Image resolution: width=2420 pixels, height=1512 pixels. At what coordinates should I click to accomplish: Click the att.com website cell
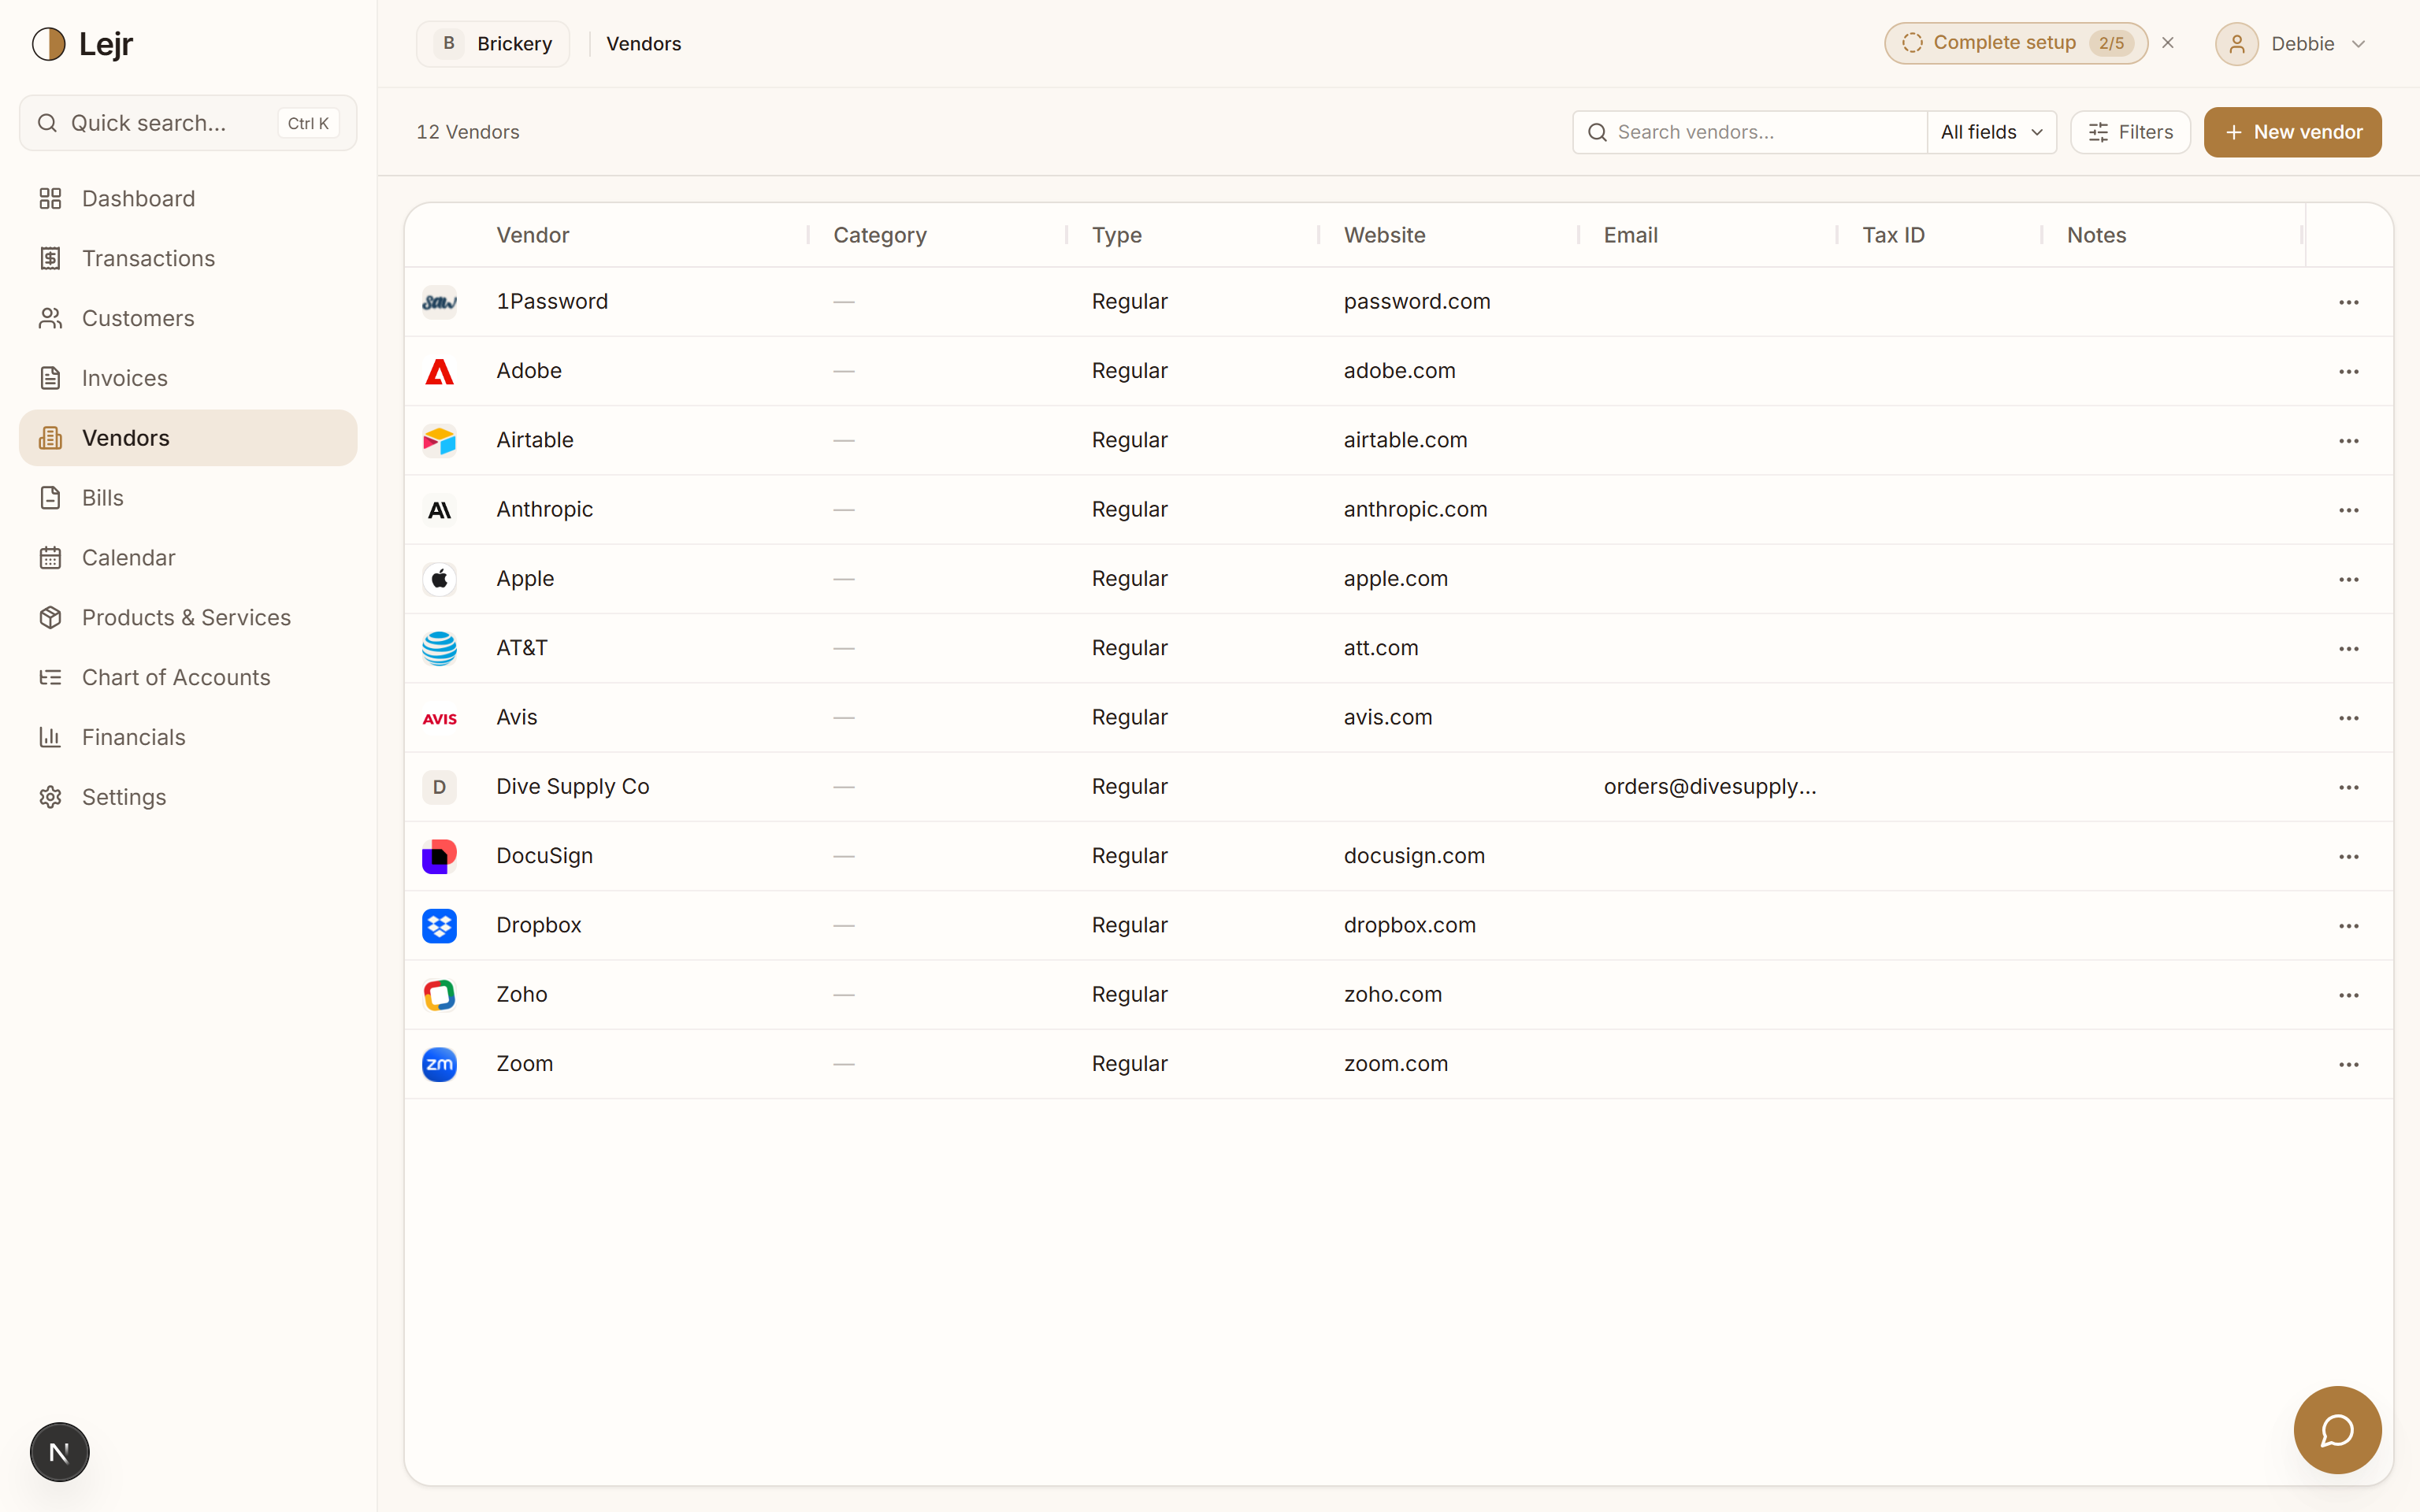pos(1380,648)
